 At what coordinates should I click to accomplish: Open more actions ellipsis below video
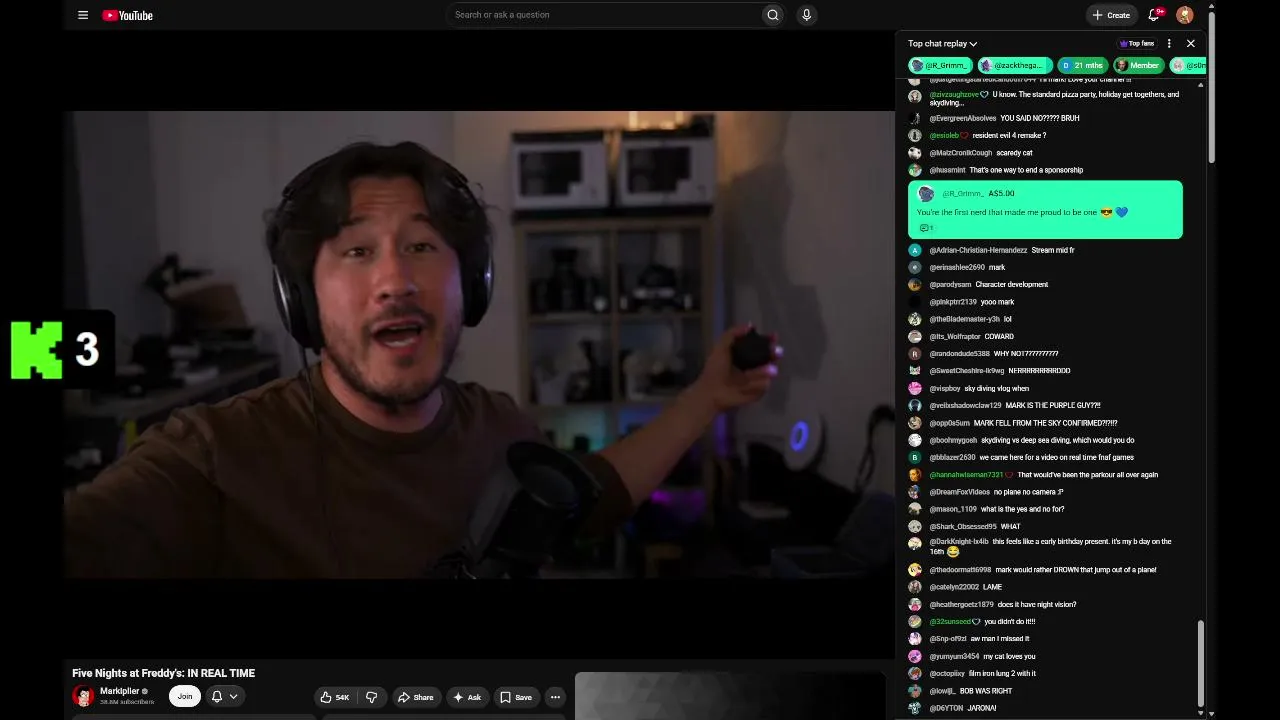(x=555, y=697)
